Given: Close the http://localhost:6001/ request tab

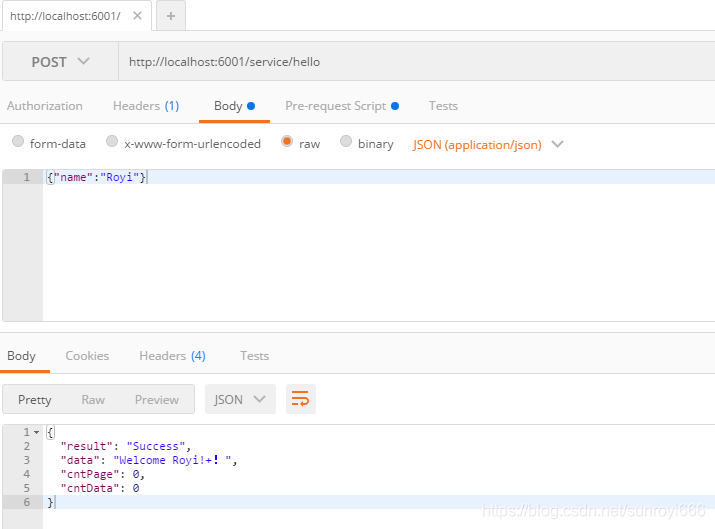Looking at the screenshot, I should tap(137, 16).
